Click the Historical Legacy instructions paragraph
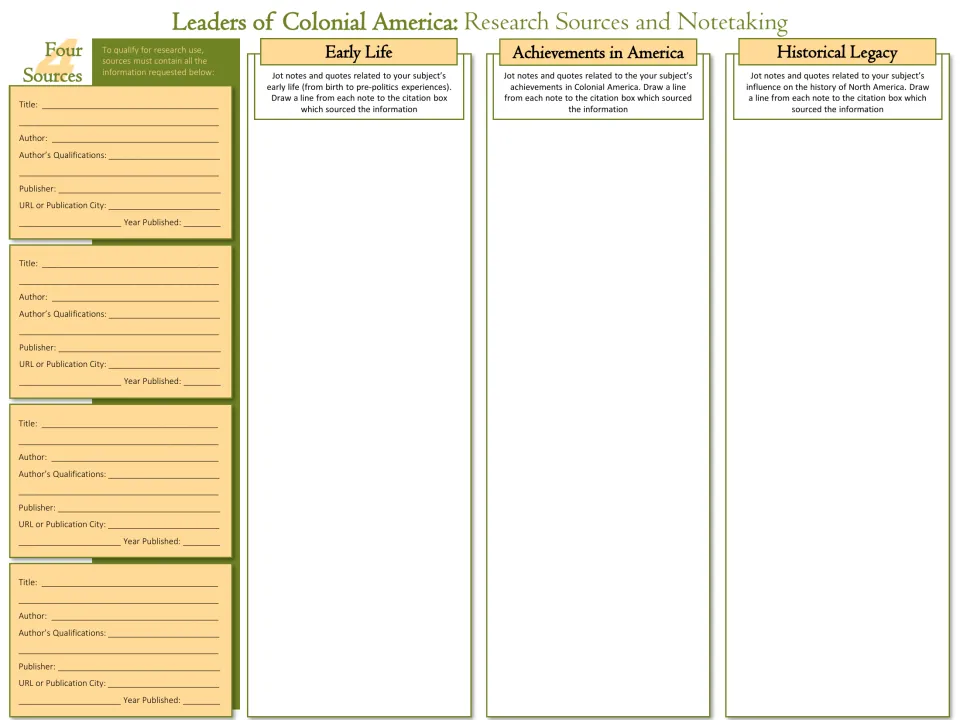The image size is (960, 720). coord(837,92)
